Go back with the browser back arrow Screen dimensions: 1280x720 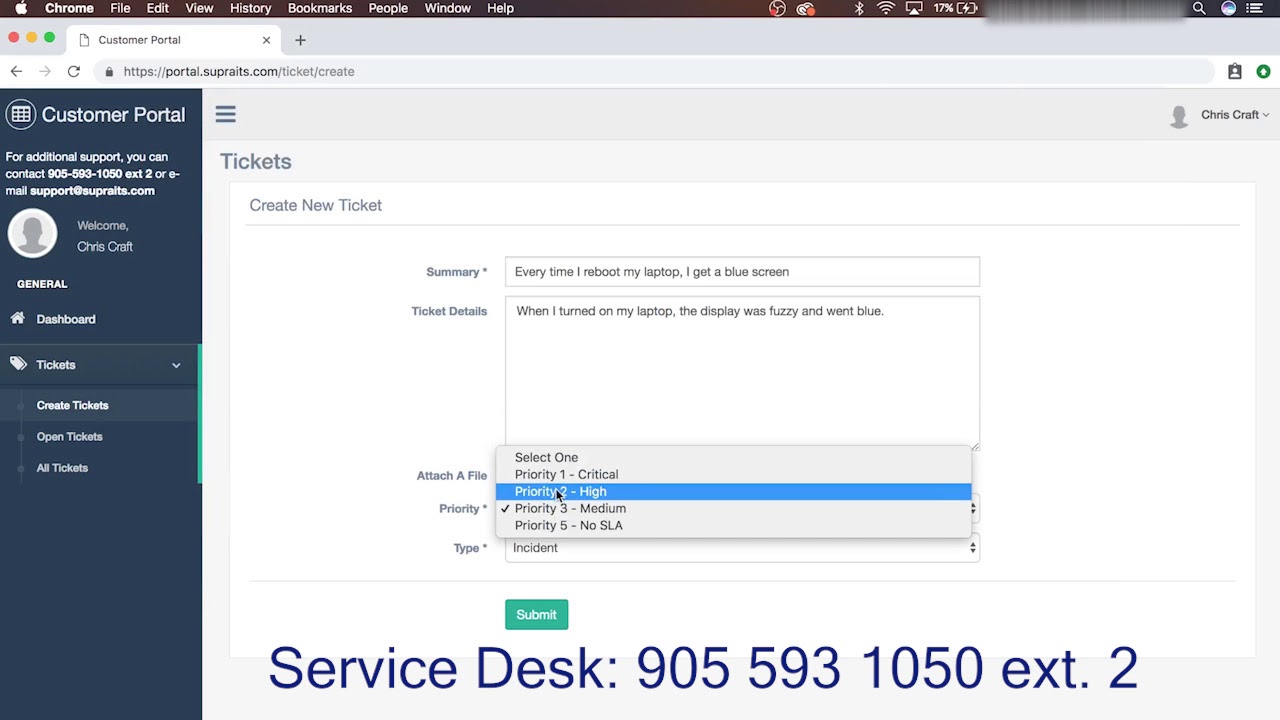tap(16, 71)
